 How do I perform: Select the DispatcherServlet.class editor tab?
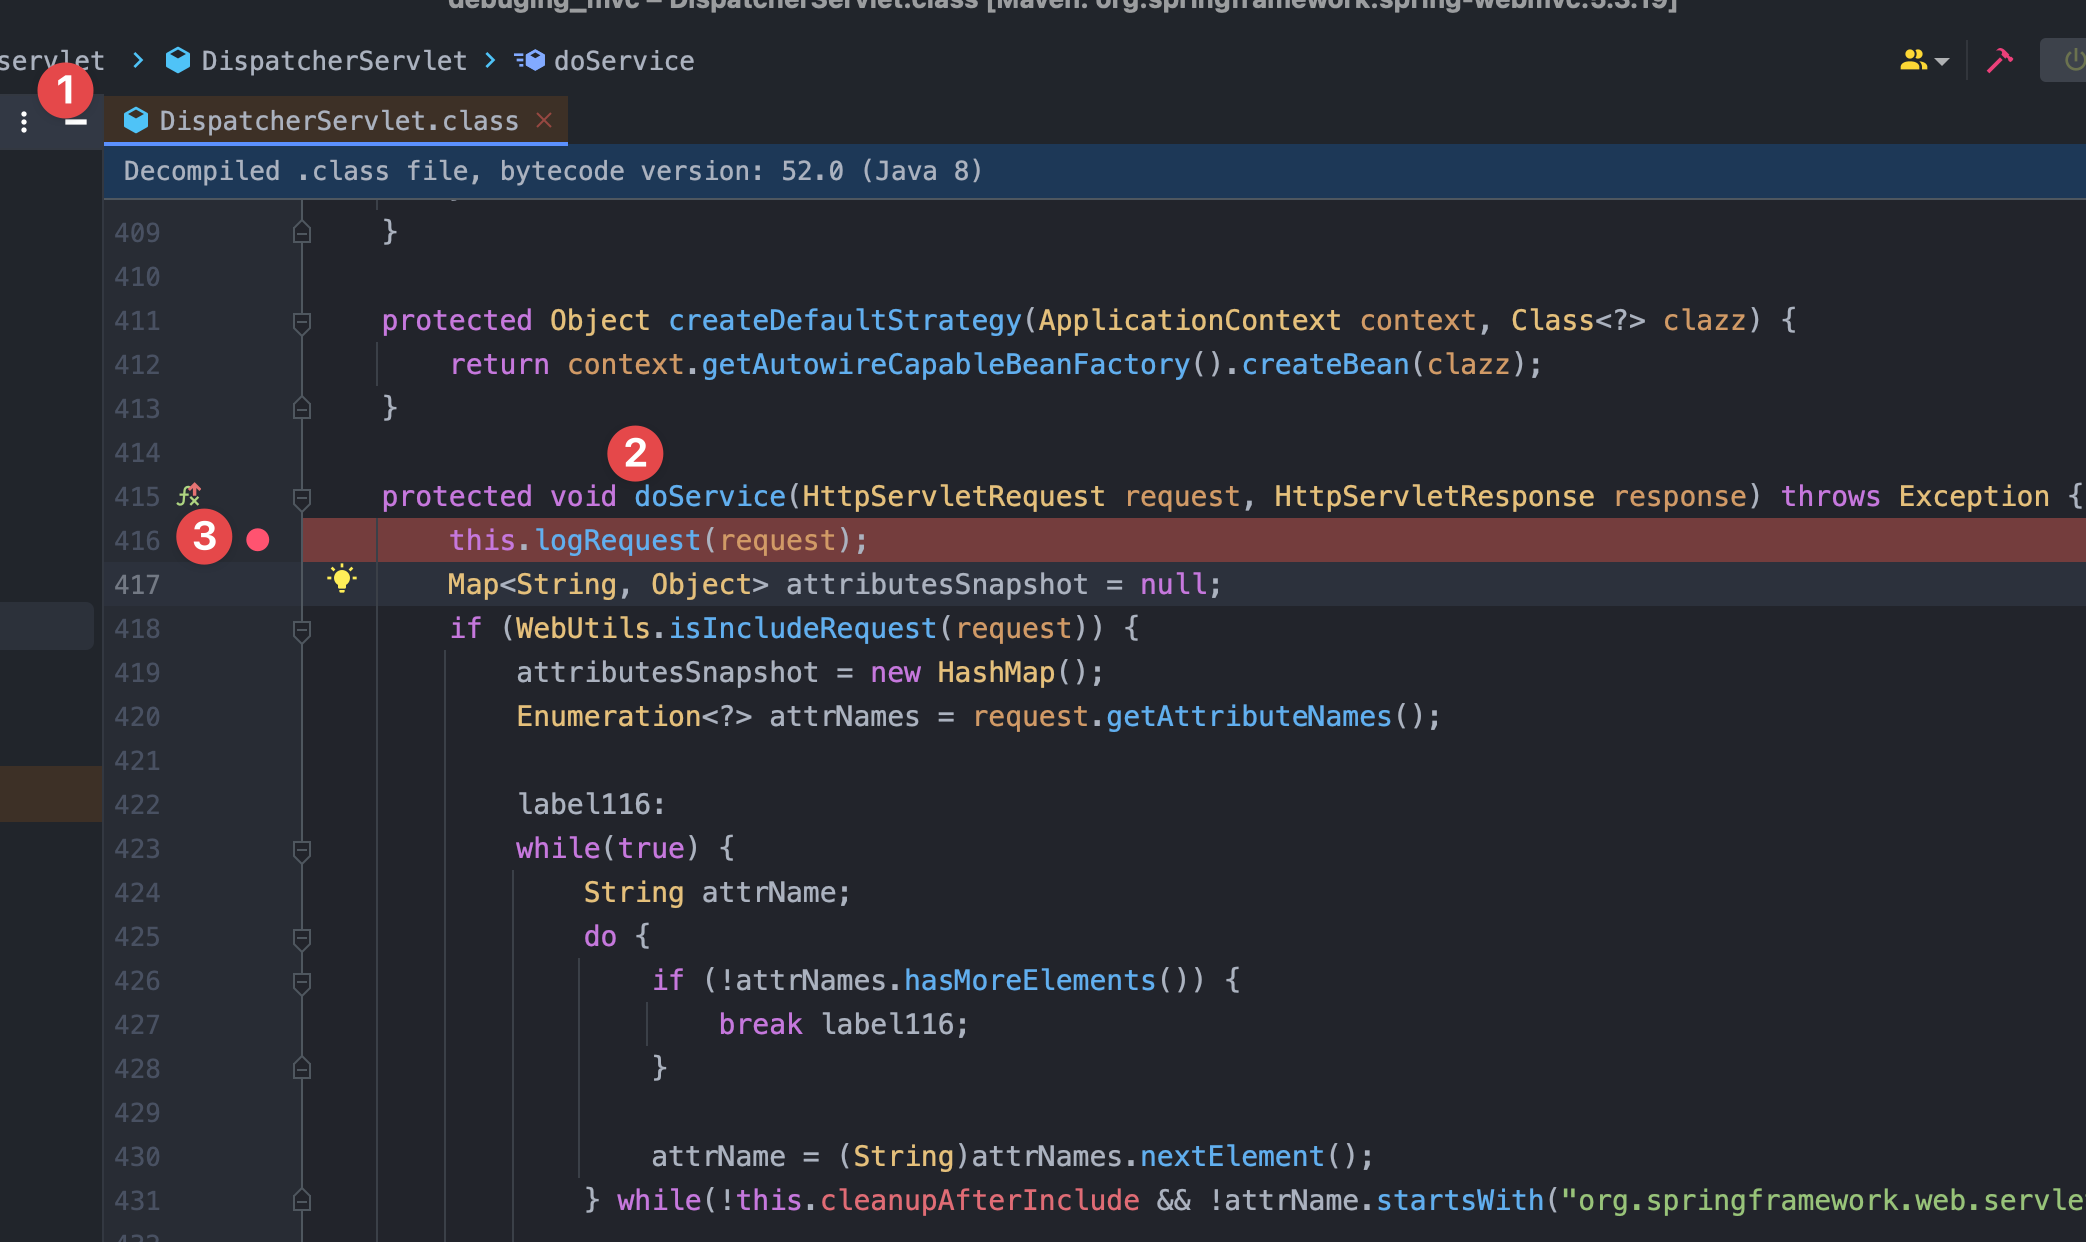(x=338, y=121)
